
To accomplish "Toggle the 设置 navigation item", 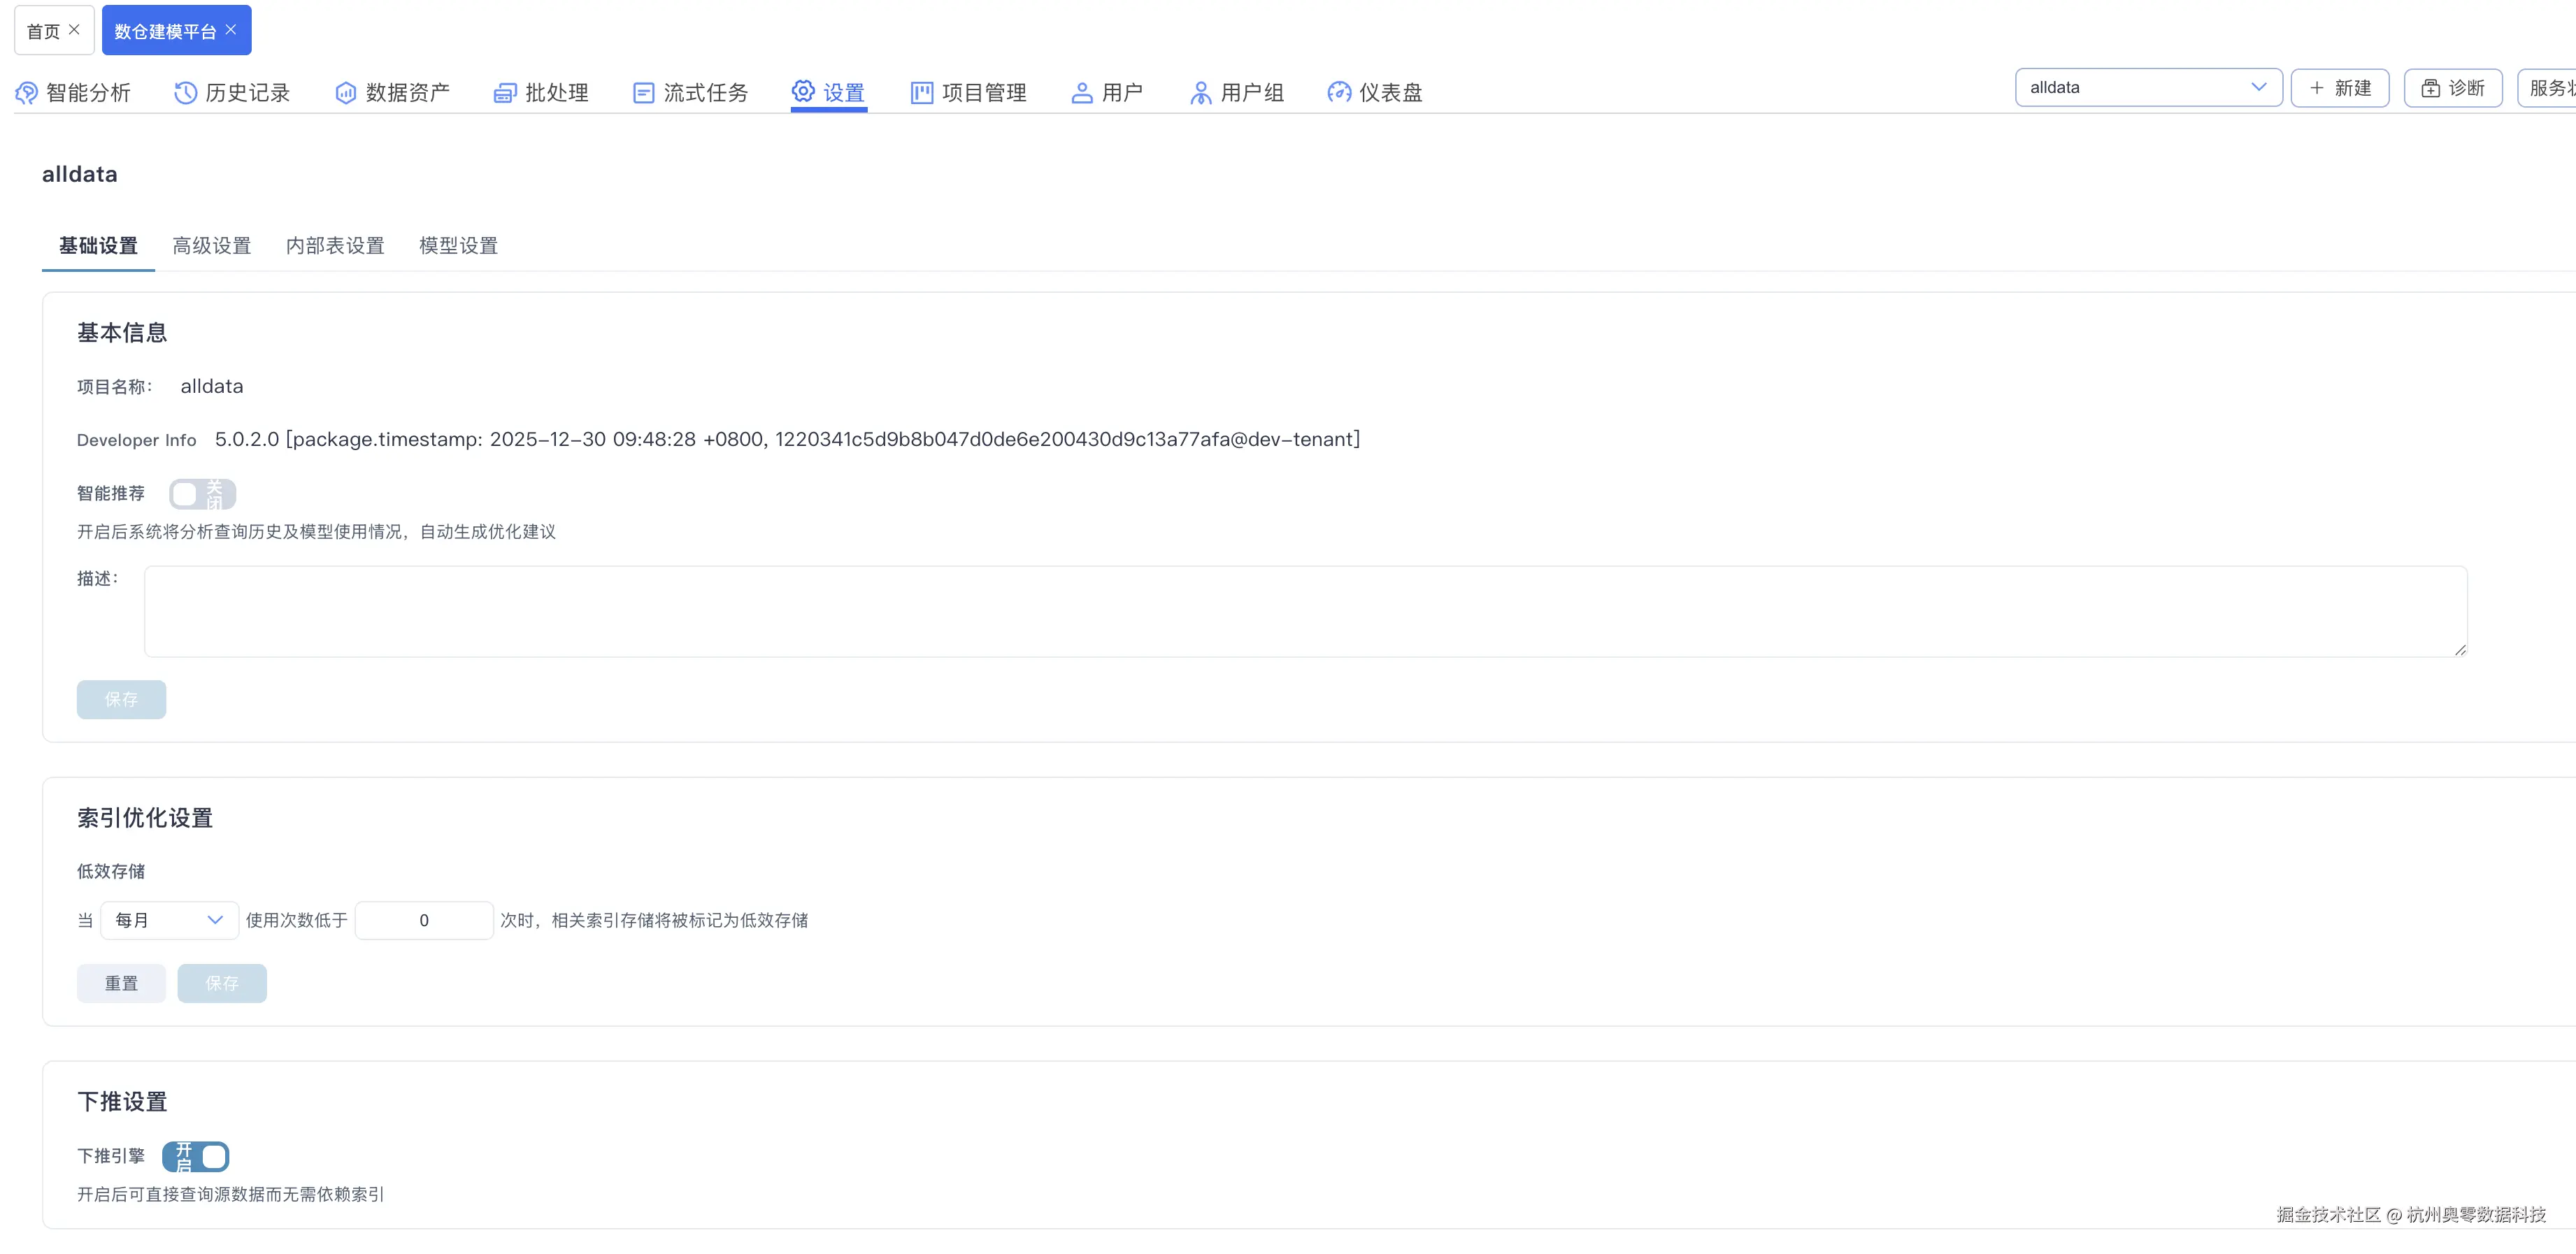I will (x=828, y=92).
